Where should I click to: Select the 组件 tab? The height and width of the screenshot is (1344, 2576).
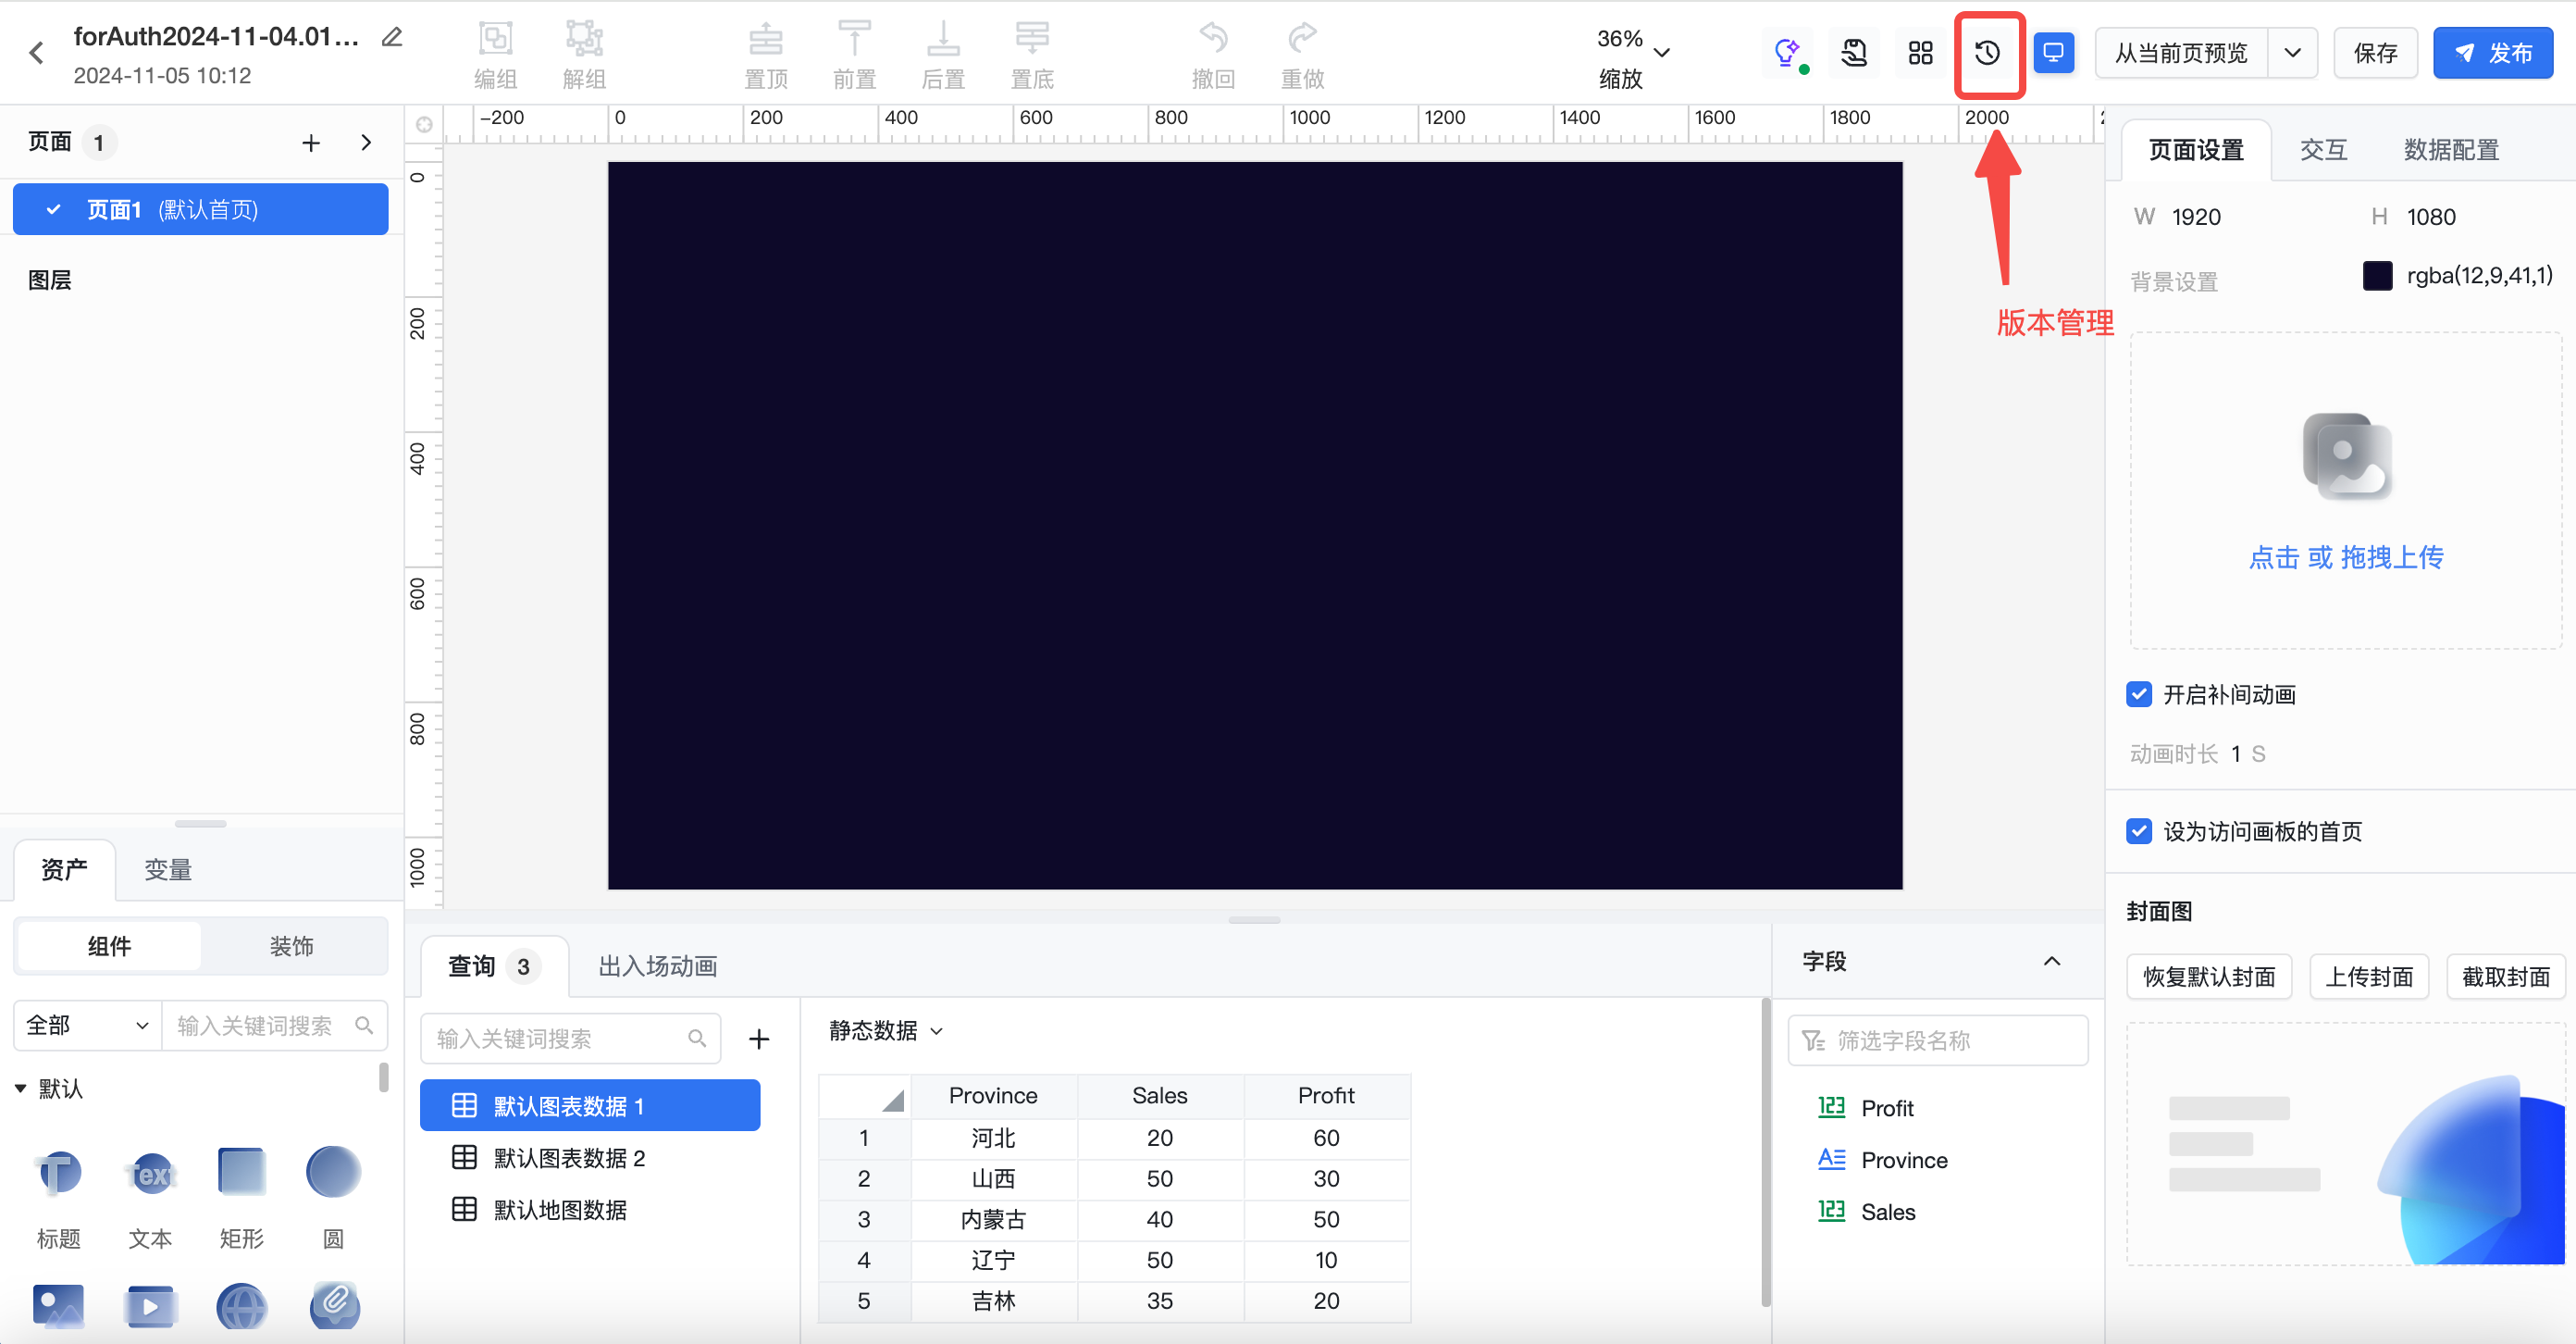[110, 946]
